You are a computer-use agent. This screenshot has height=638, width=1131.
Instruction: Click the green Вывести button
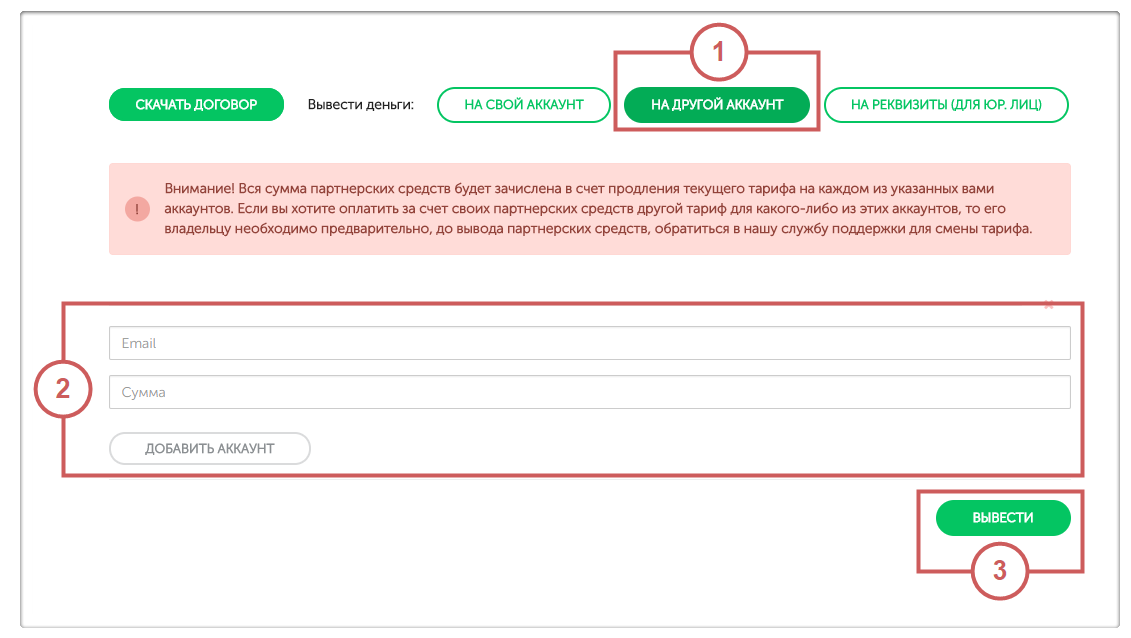click(x=1002, y=518)
